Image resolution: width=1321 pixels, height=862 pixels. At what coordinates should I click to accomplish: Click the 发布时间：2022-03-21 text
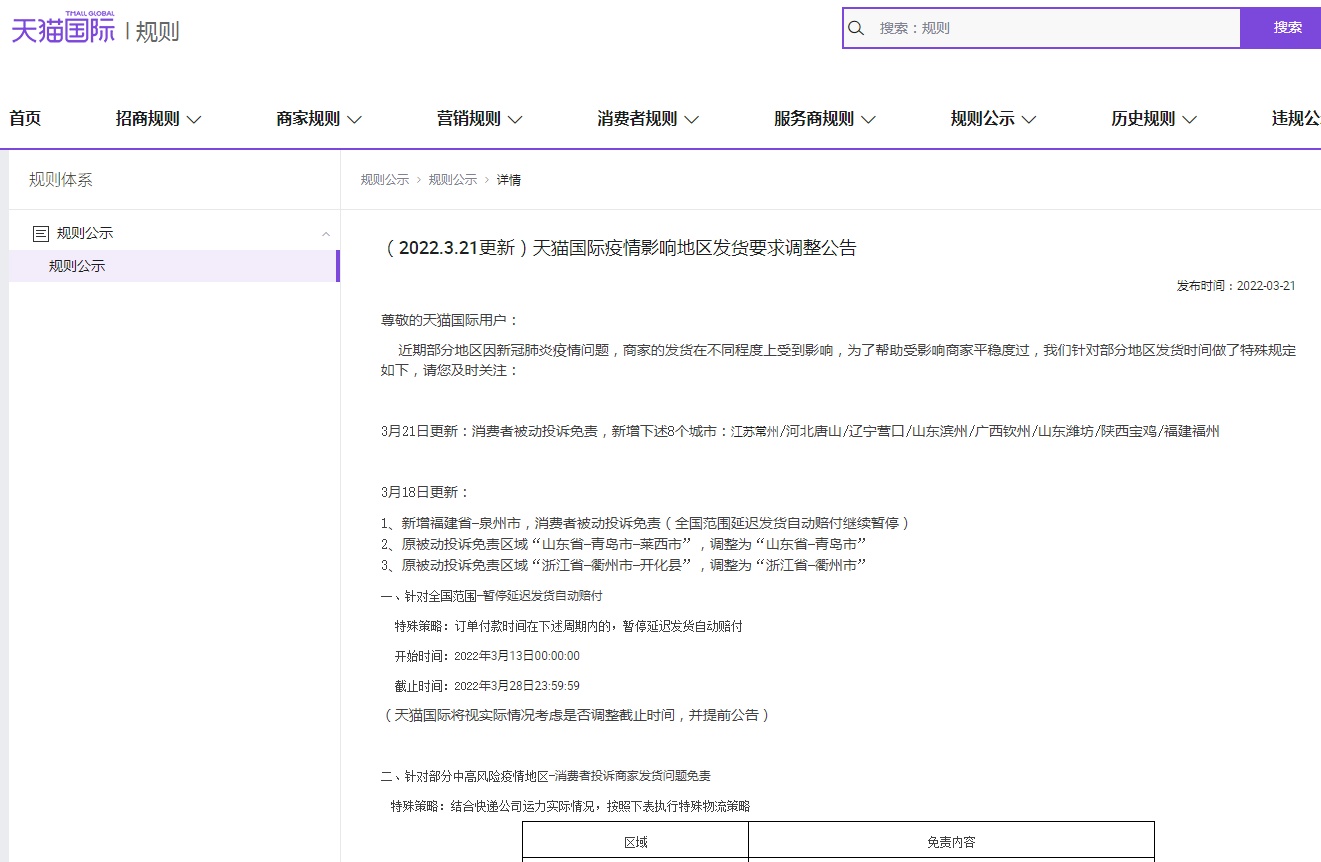click(1236, 286)
